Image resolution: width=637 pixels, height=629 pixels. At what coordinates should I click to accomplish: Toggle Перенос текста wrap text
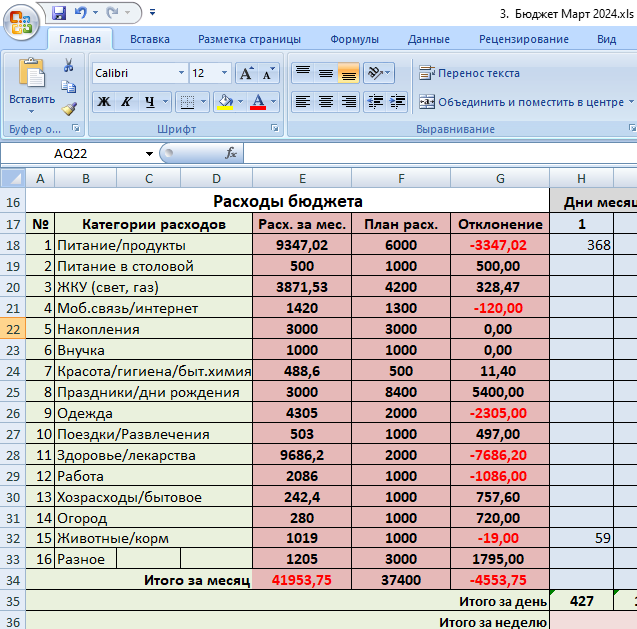pyautogui.click(x=469, y=73)
